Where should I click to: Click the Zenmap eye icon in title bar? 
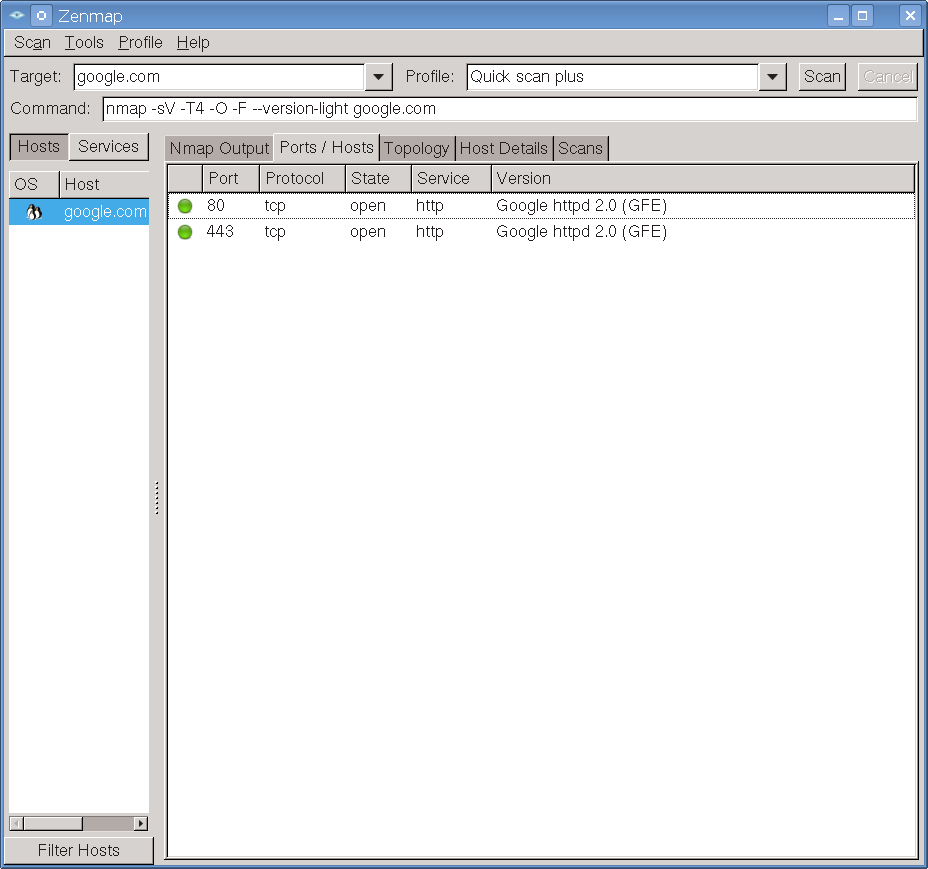(x=17, y=15)
